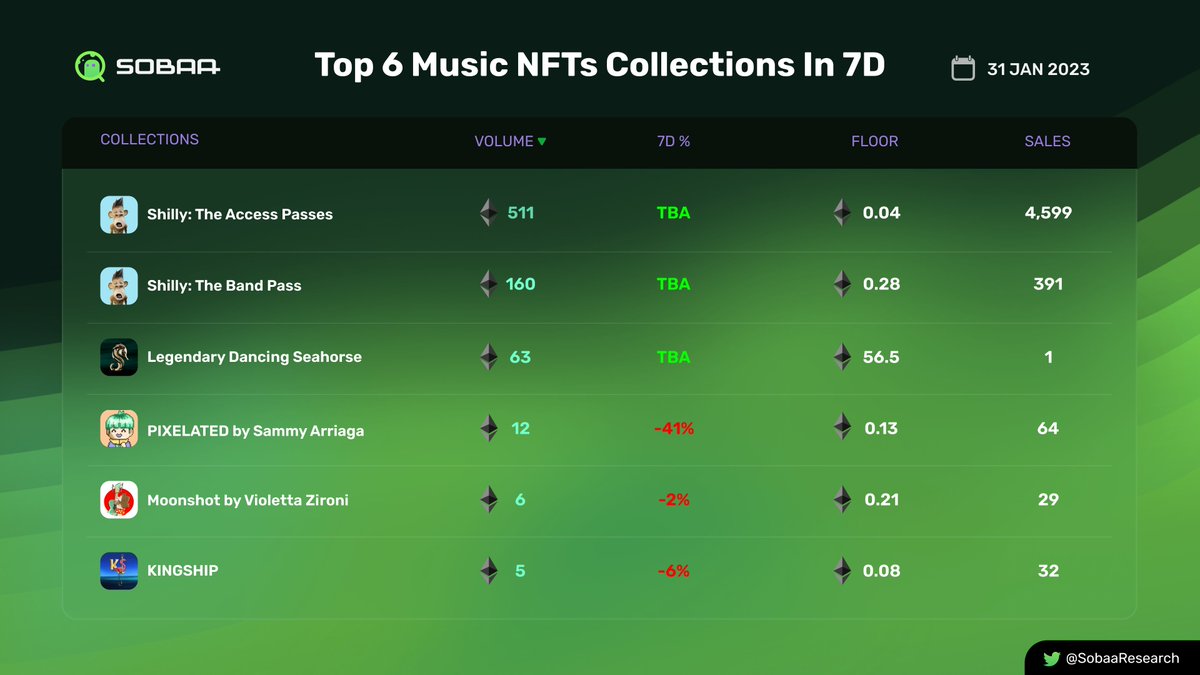Click the 31 JAN 2023 date text
This screenshot has width=1200, height=675.
pos(1038,69)
